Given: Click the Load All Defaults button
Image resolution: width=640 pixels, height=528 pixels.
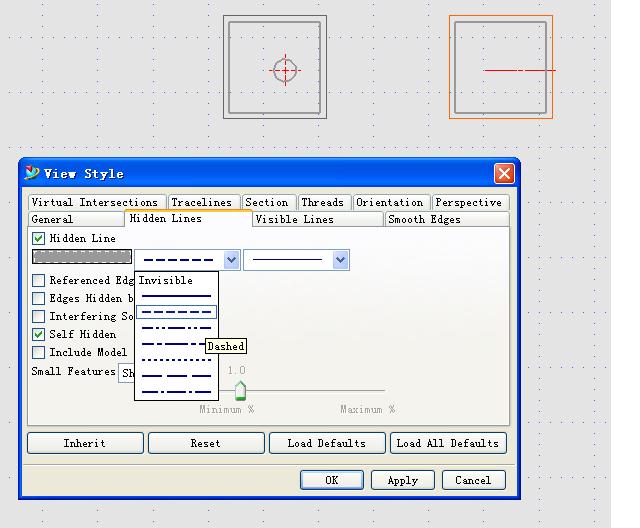Looking at the screenshot, I should pos(448,443).
